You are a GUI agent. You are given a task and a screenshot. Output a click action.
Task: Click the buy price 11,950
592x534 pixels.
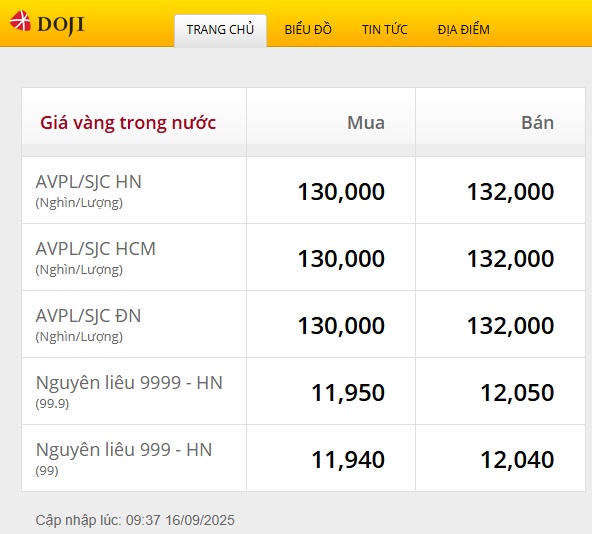348,392
